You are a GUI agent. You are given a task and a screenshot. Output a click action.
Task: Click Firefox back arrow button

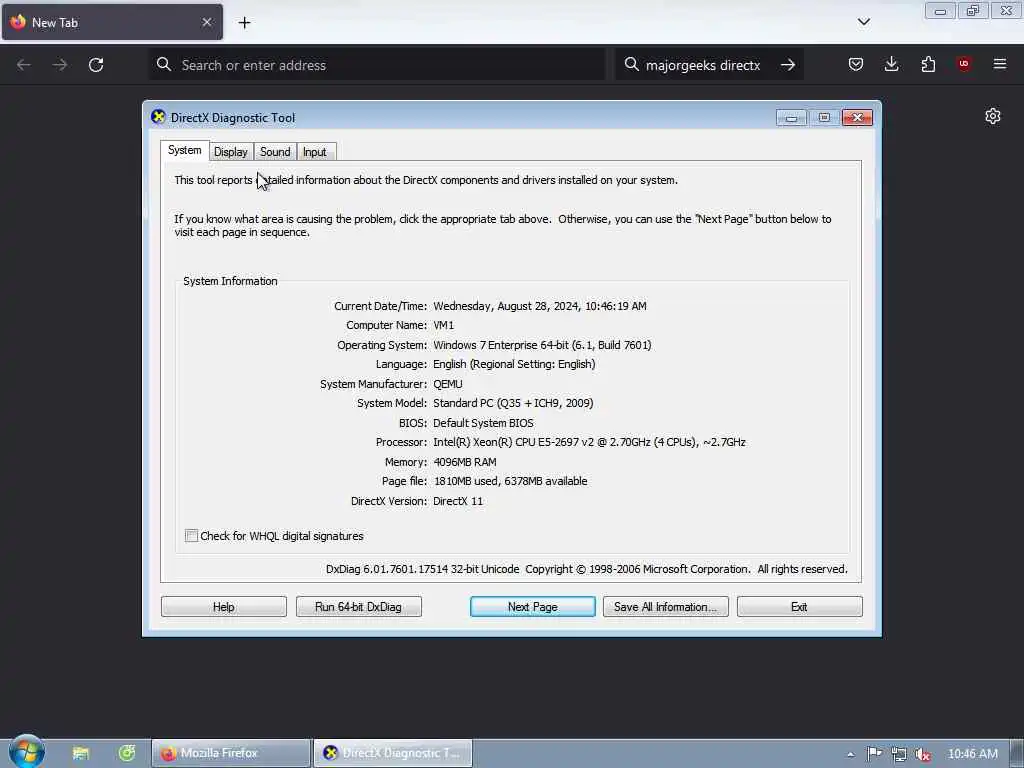click(24, 65)
